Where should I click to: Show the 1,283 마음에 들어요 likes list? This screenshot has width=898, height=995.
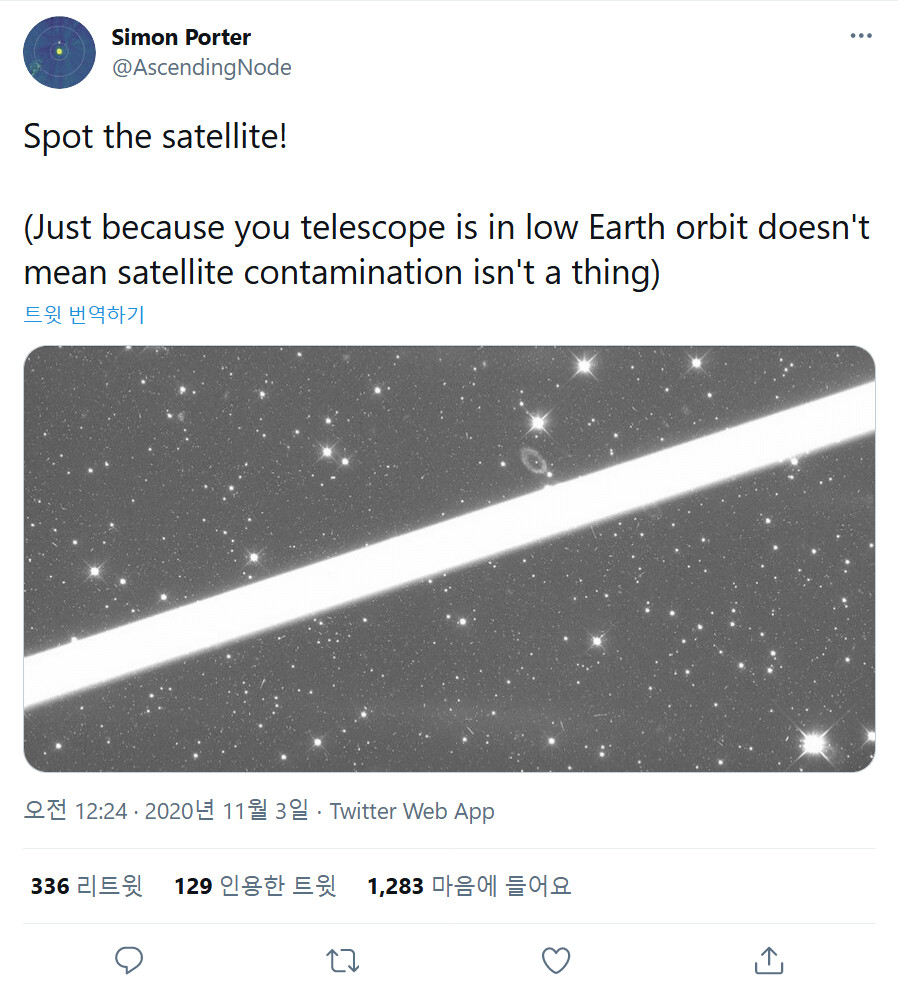point(469,886)
